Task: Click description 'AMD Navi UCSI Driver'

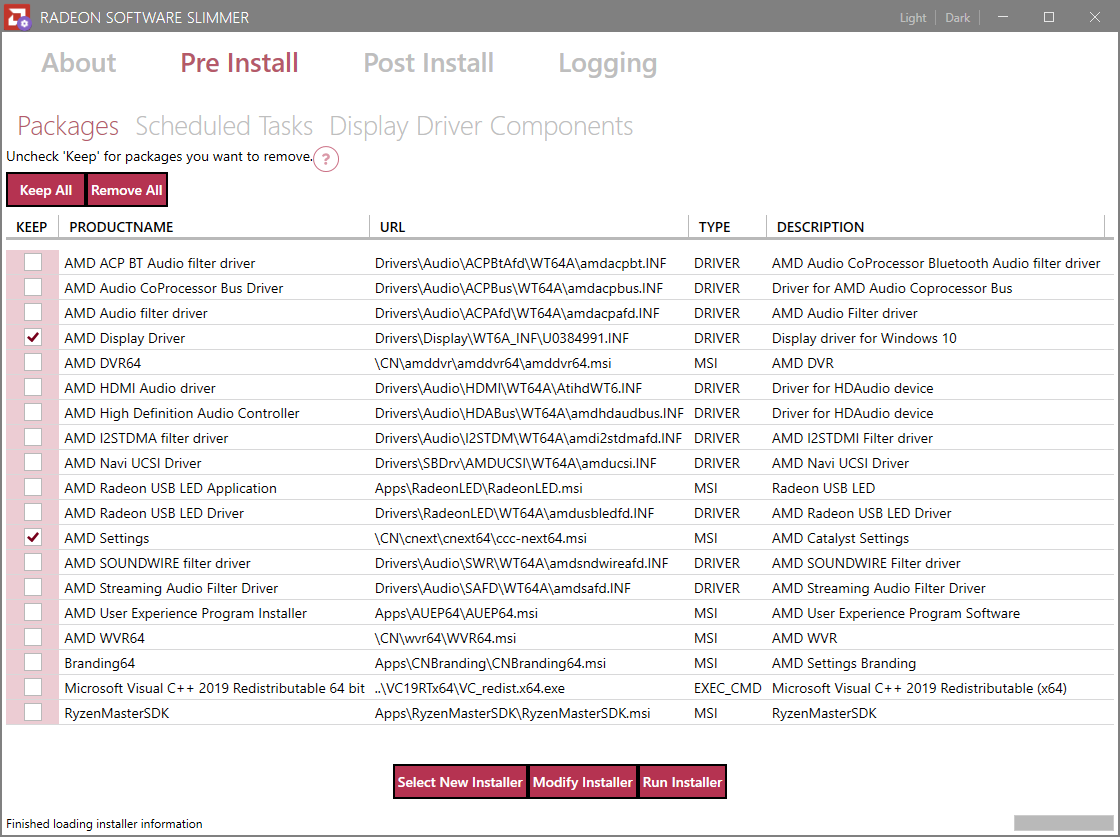Action: [840, 463]
